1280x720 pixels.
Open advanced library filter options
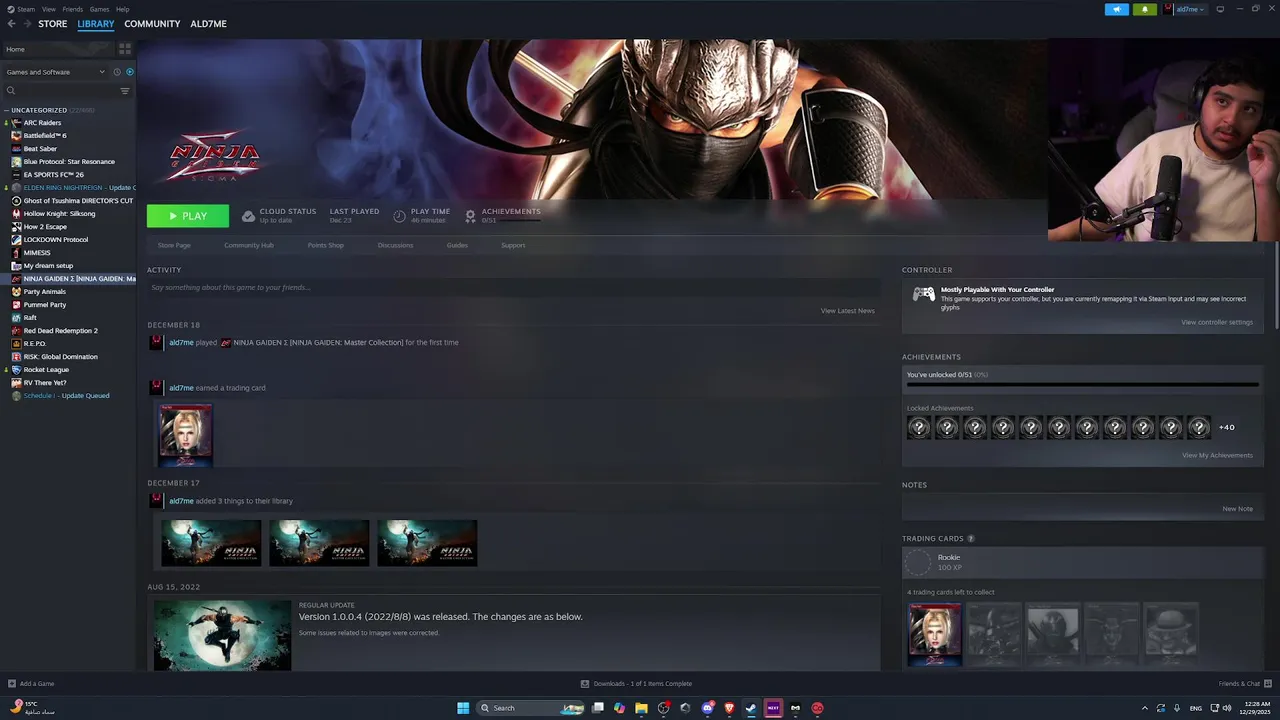(x=125, y=91)
